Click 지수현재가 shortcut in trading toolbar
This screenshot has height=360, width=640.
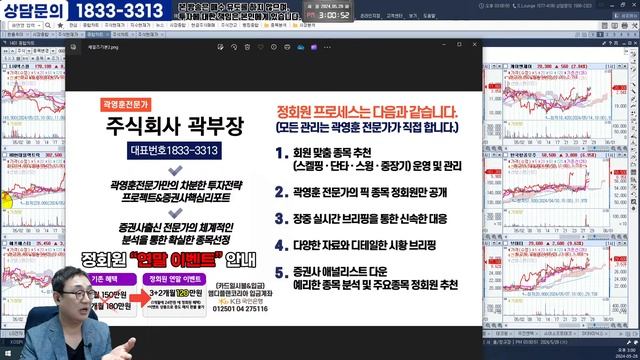click(x=140, y=25)
